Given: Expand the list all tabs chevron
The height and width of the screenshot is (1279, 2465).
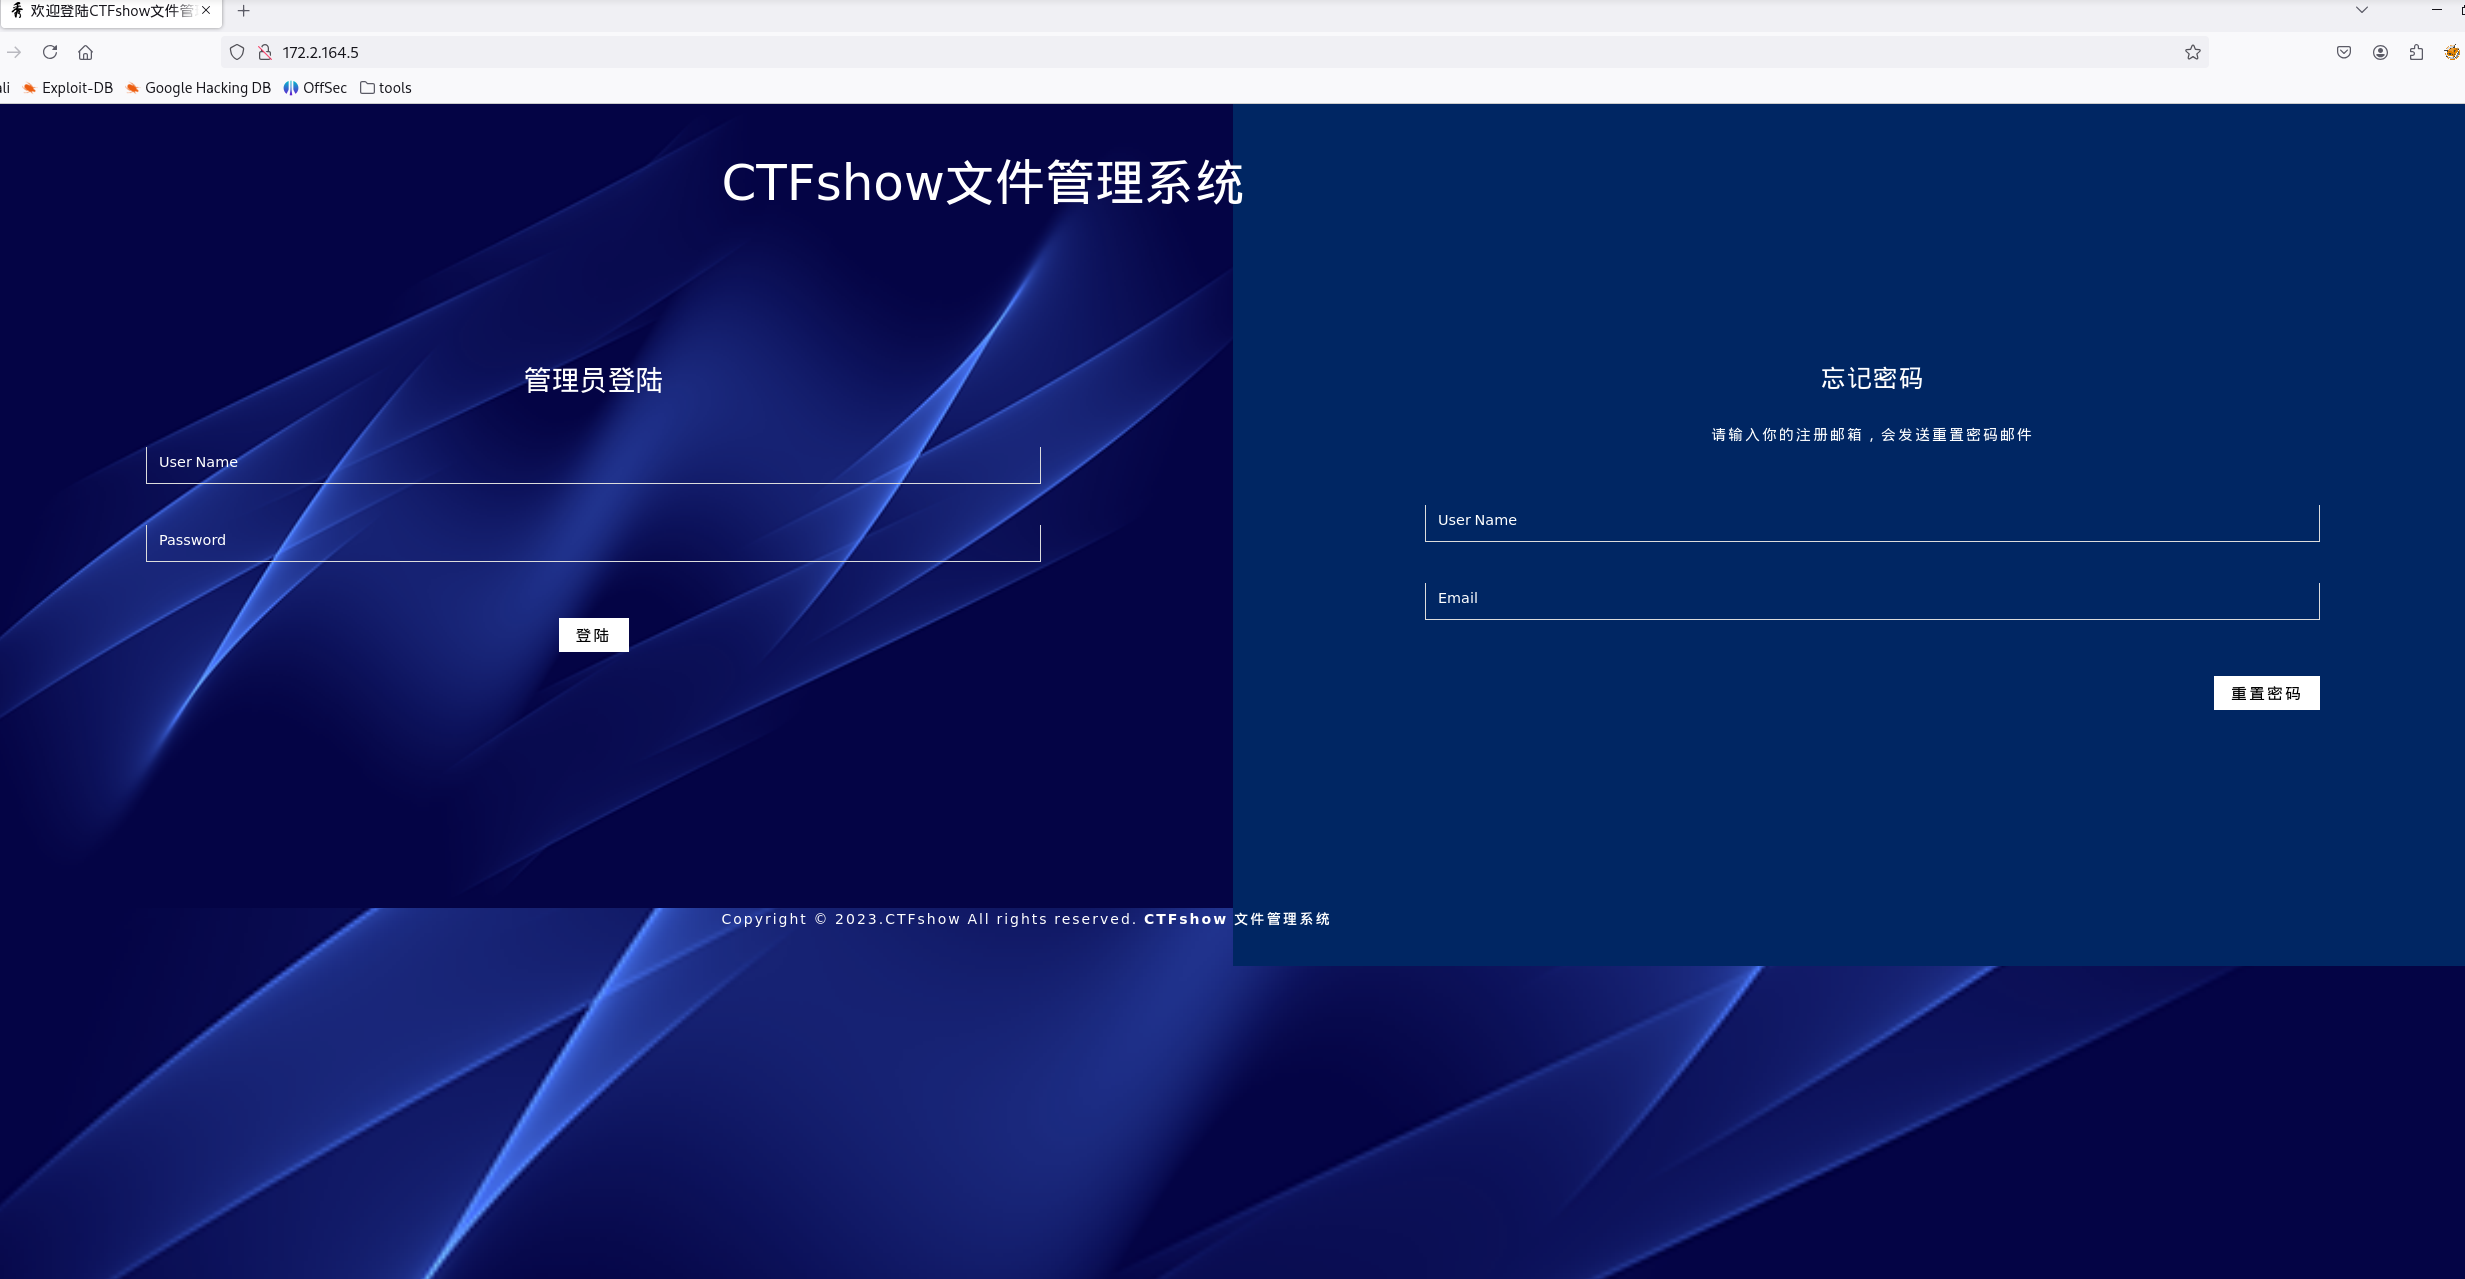Looking at the screenshot, I should (x=2362, y=10).
